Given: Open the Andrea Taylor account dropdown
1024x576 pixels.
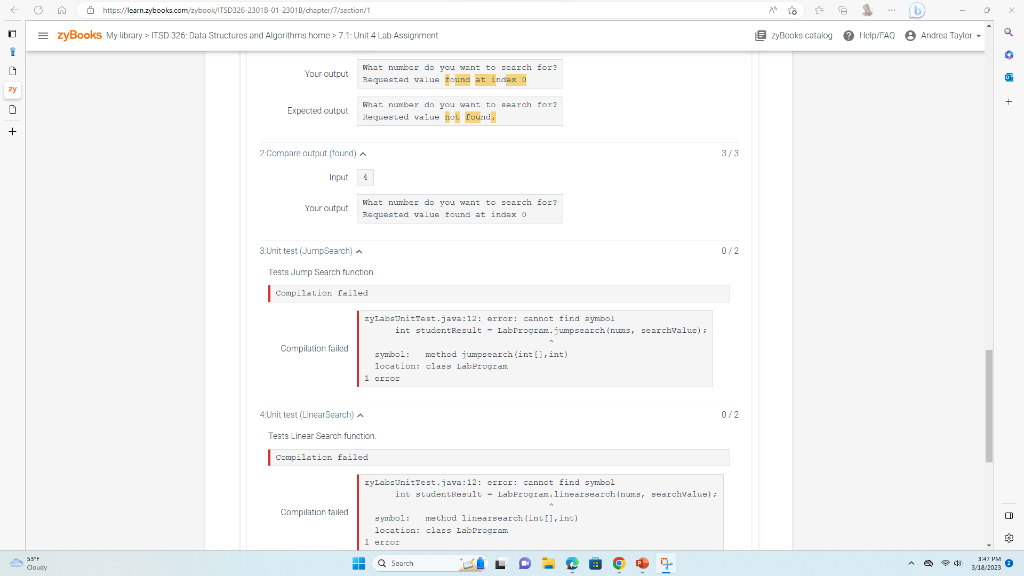Looking at the screenshot, I should pyautogui.click(x=948, y=35).
